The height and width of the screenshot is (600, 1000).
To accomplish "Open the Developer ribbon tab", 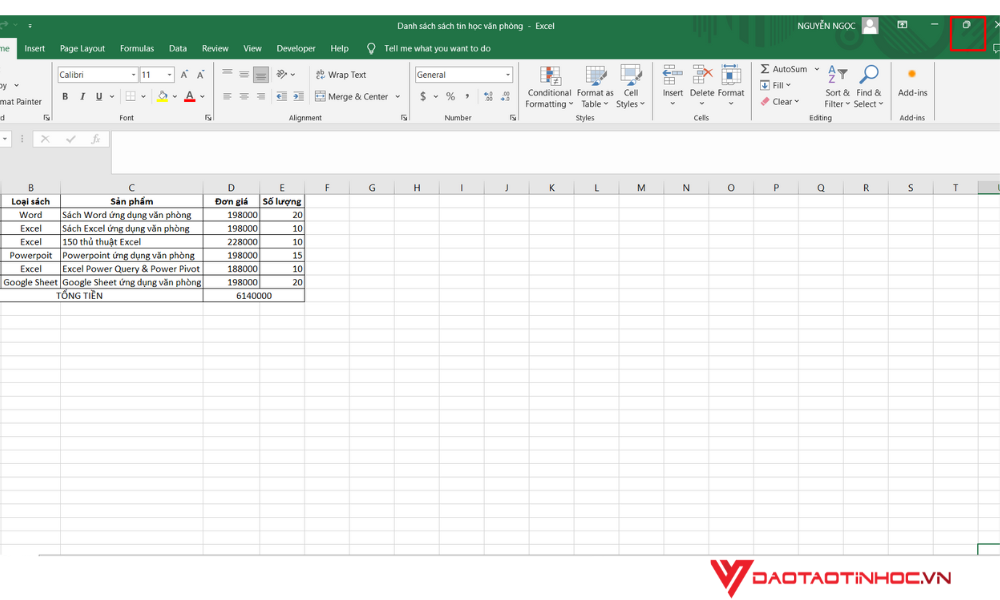I will coord(296,47).
